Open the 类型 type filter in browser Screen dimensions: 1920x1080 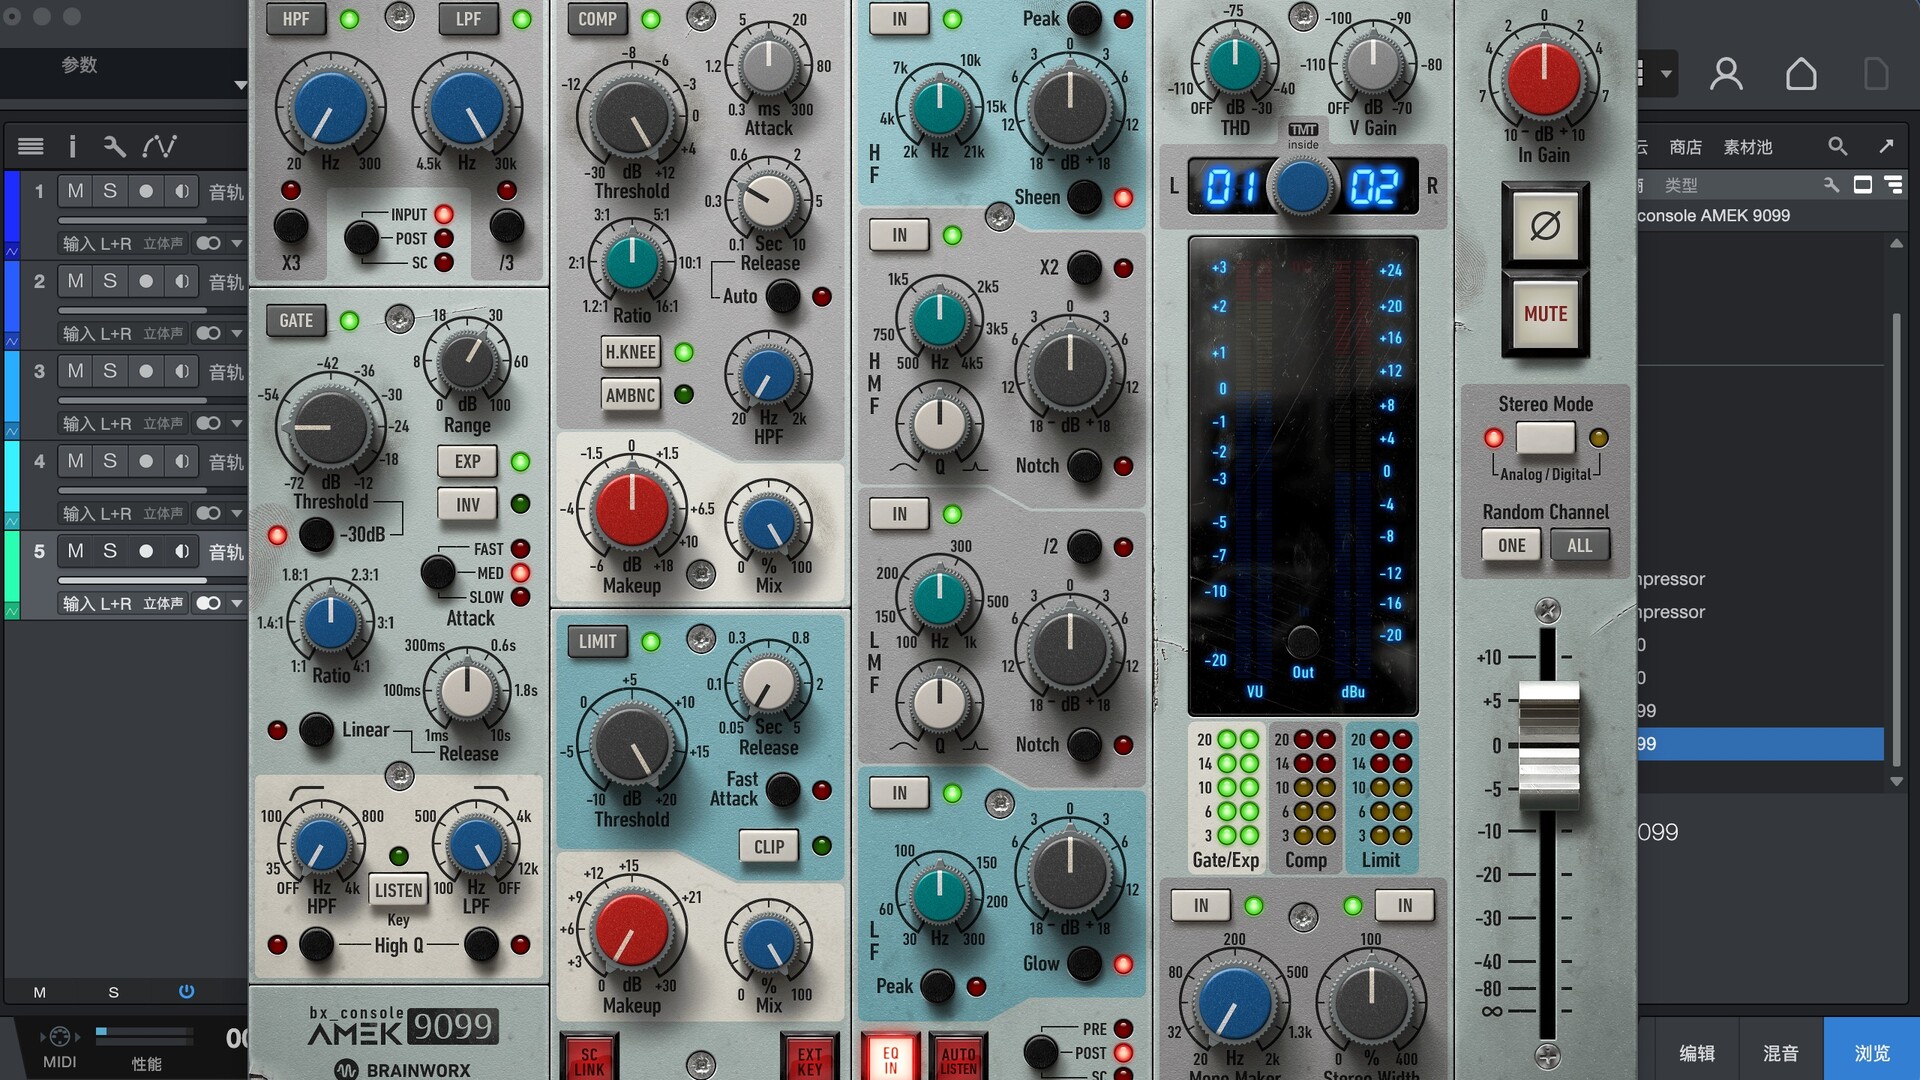(x=1680, y=185)
